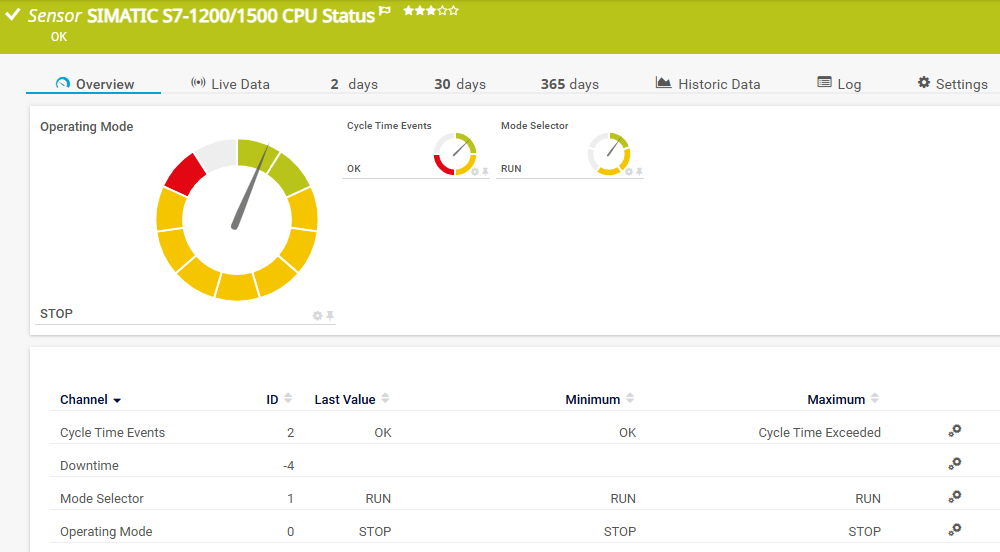Click the red segment of Operating Mode gauge

(x=186, y=174)
